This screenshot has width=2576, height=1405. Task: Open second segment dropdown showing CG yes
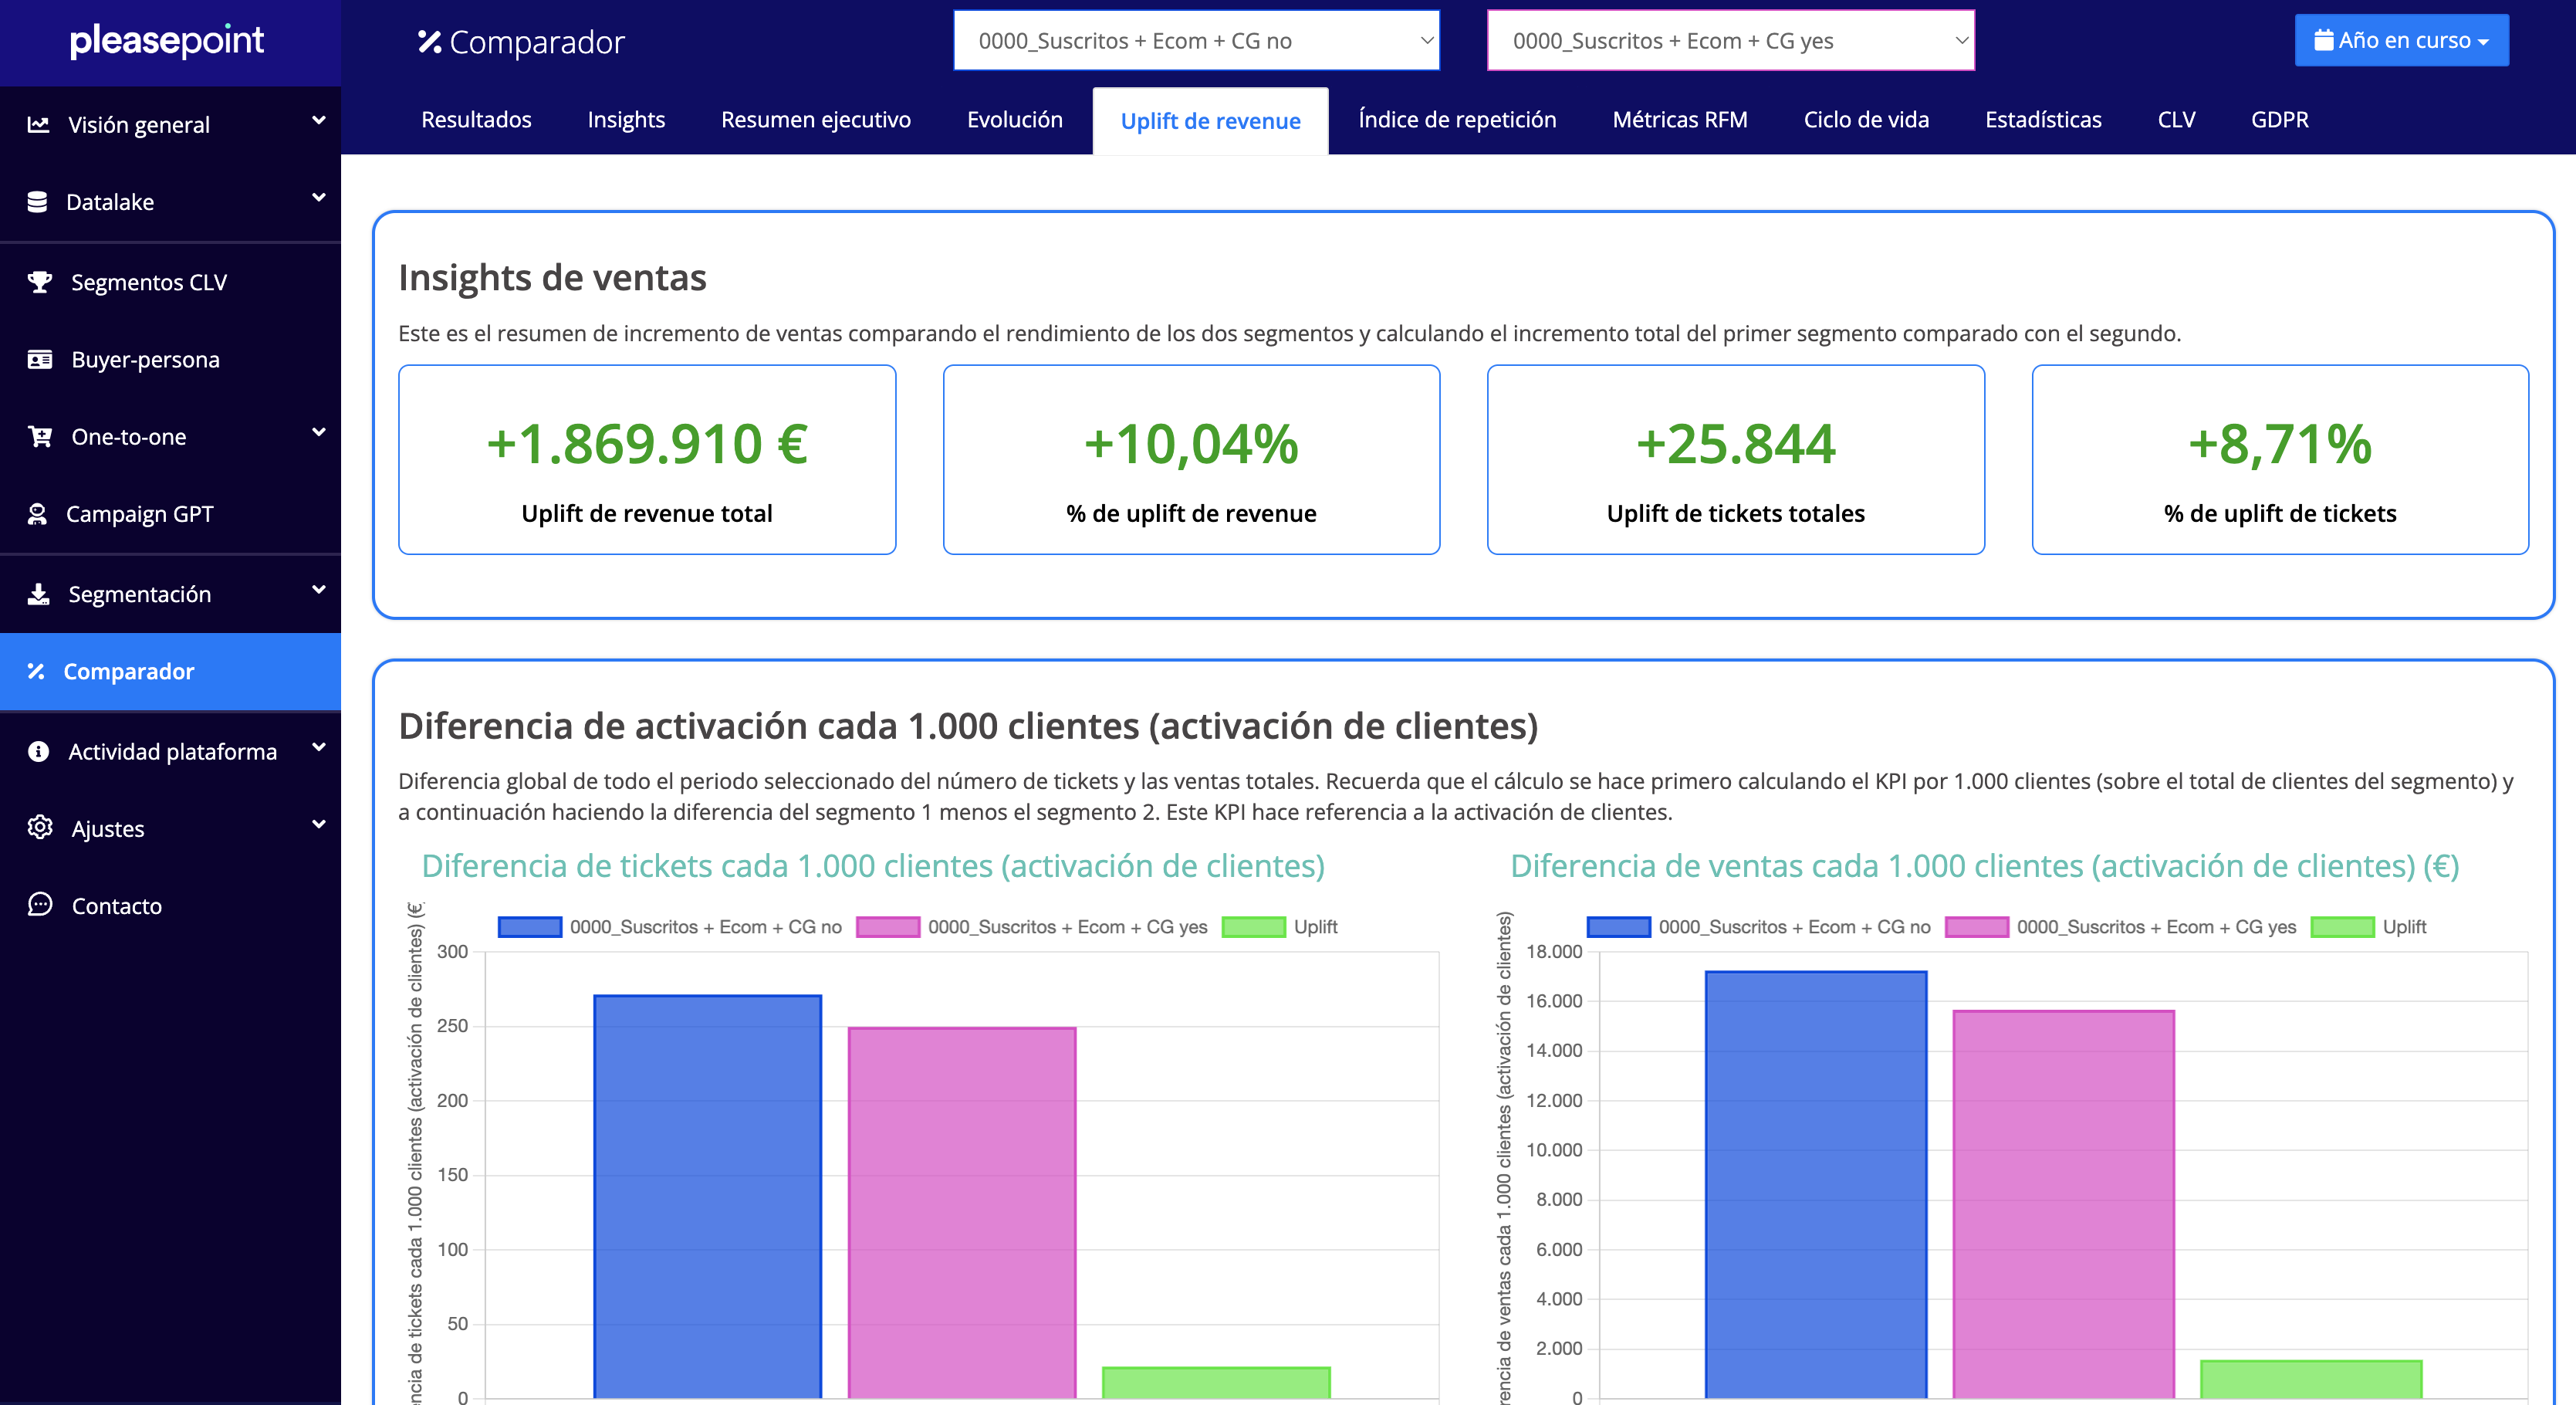1730,41
